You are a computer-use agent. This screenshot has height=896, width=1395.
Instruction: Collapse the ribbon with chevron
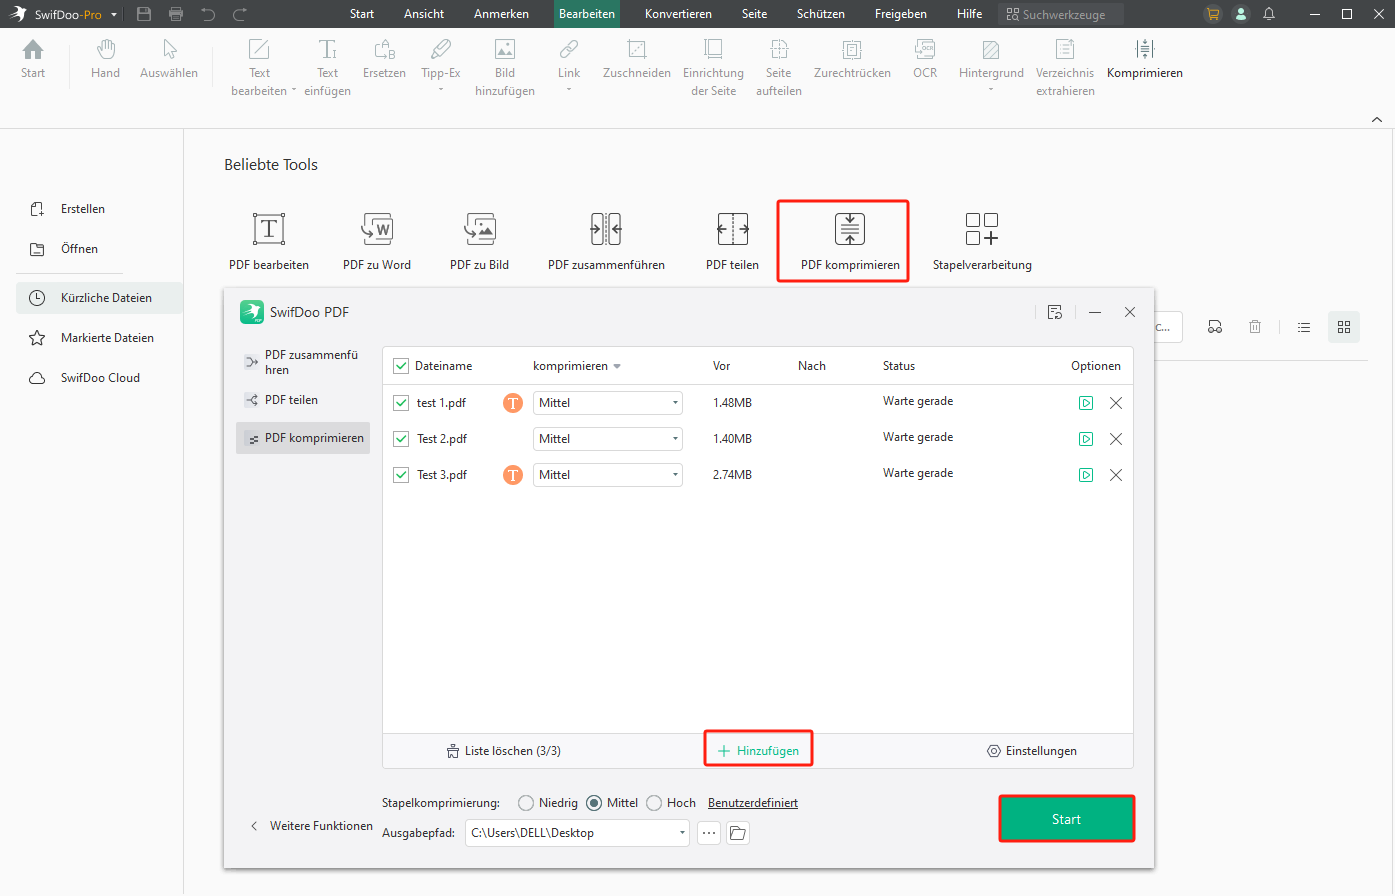(1377, 119)
